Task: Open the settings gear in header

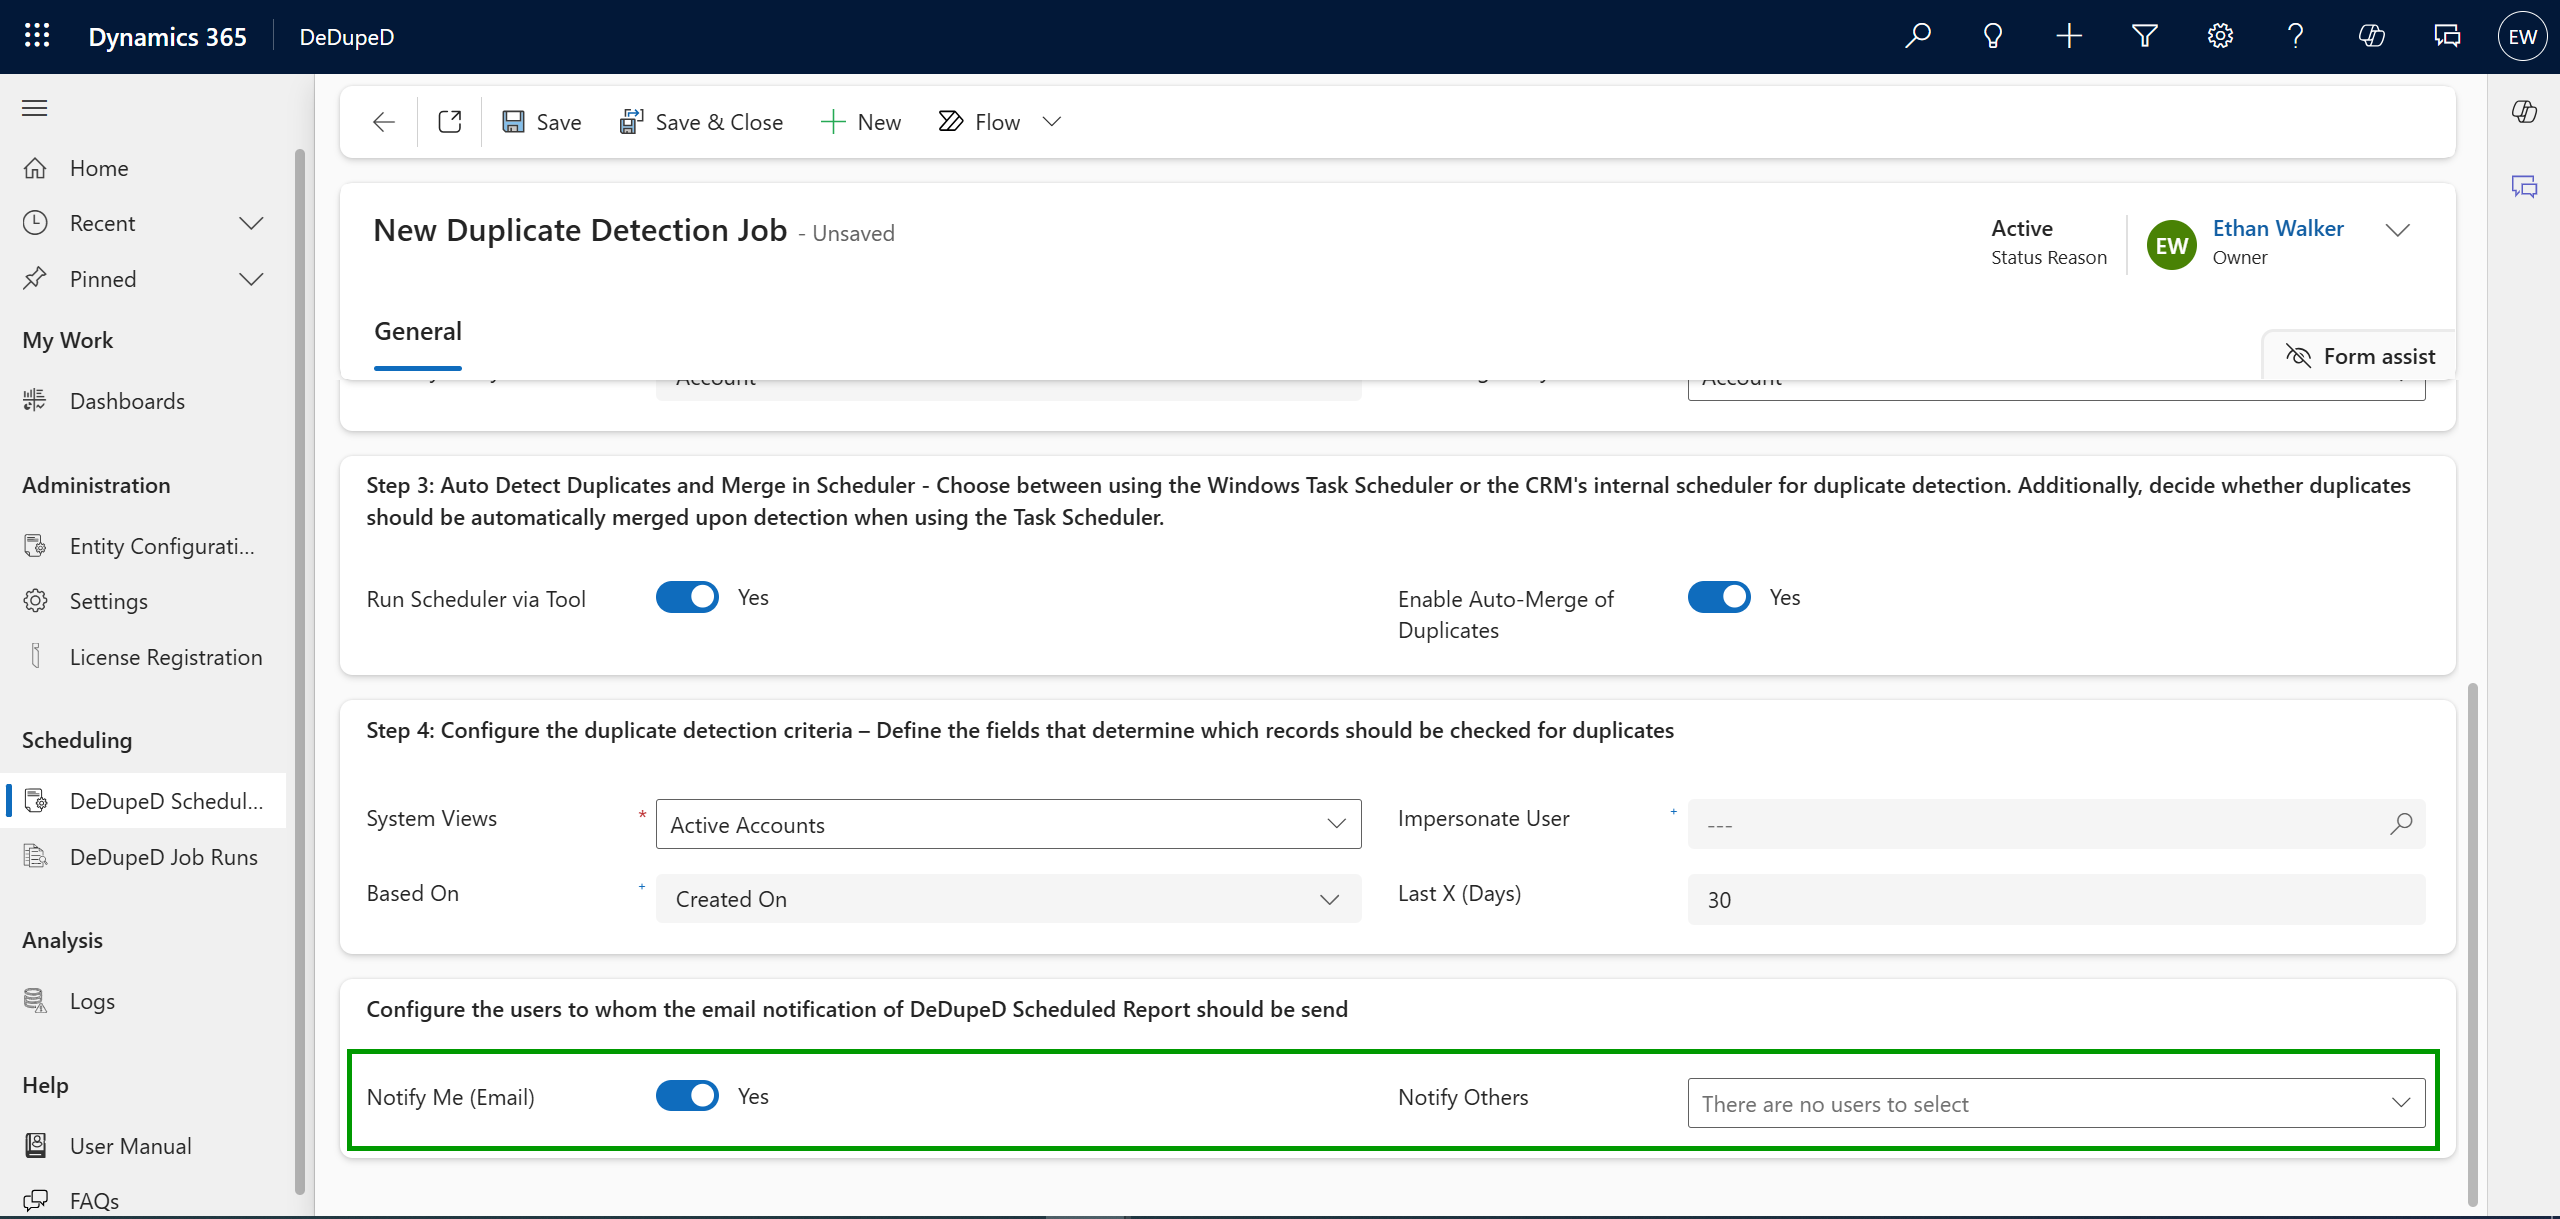Action: pyautogui.click(x=2220, y=36)
